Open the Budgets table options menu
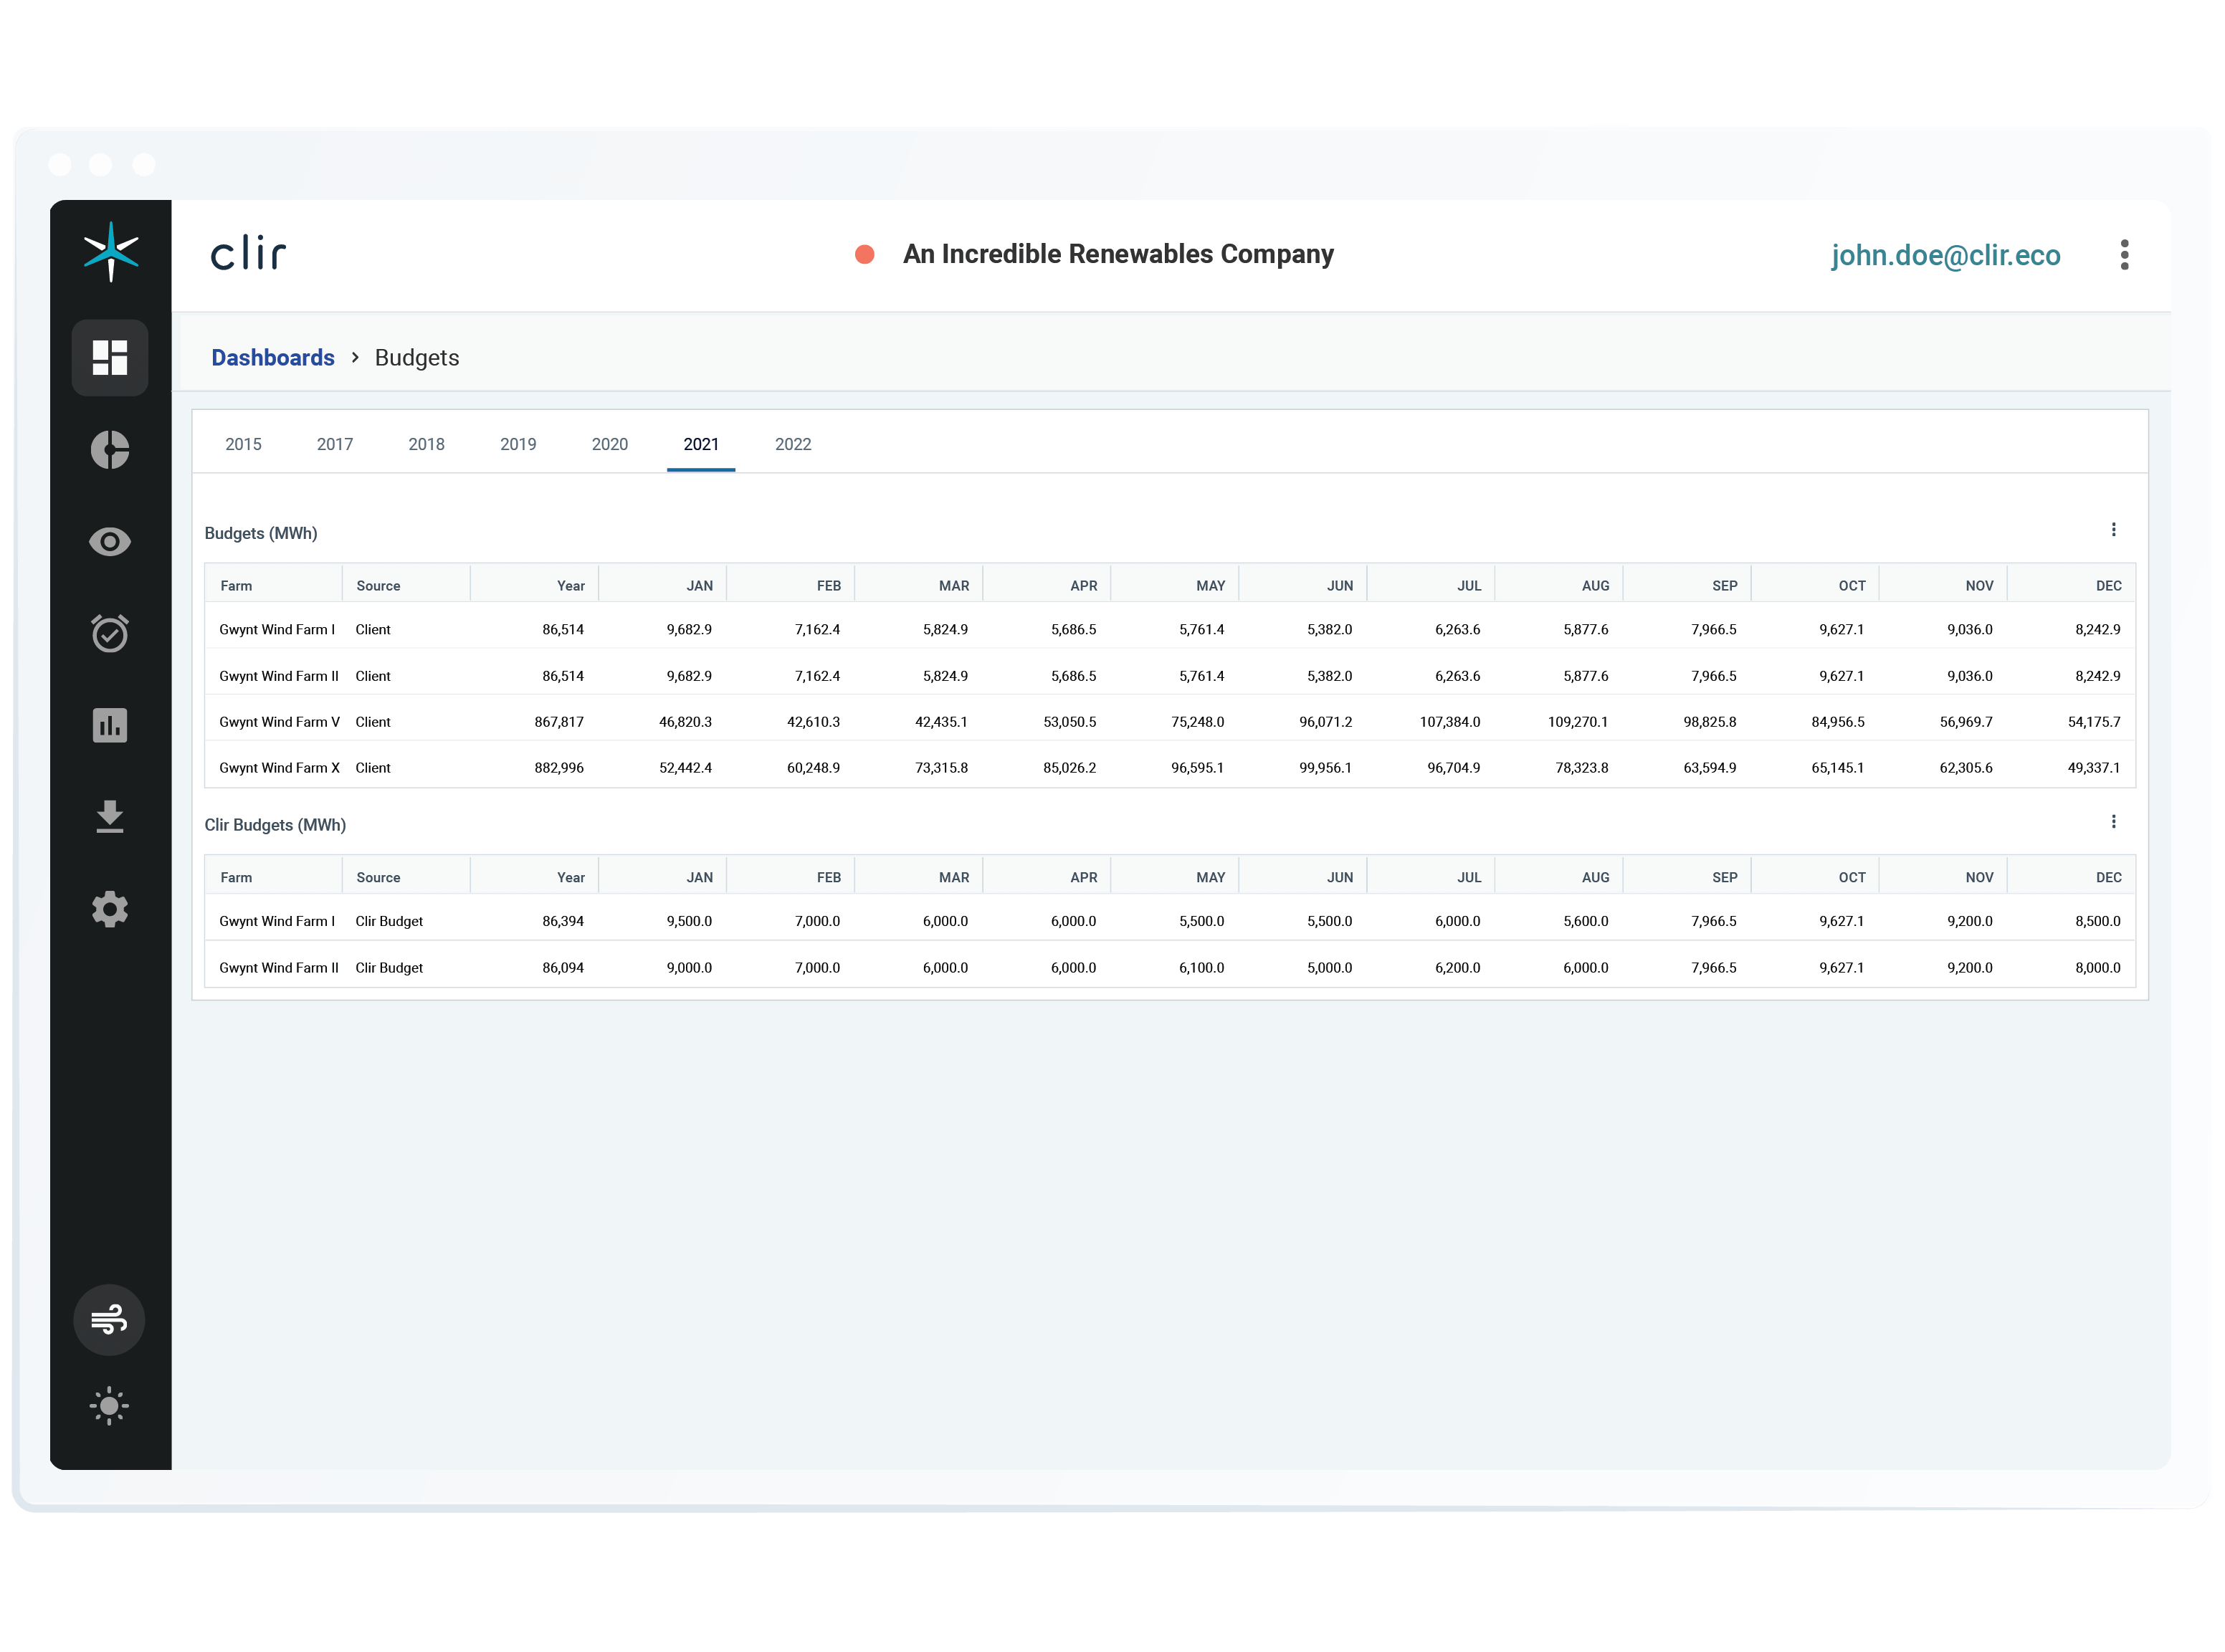 (2114, 530)
